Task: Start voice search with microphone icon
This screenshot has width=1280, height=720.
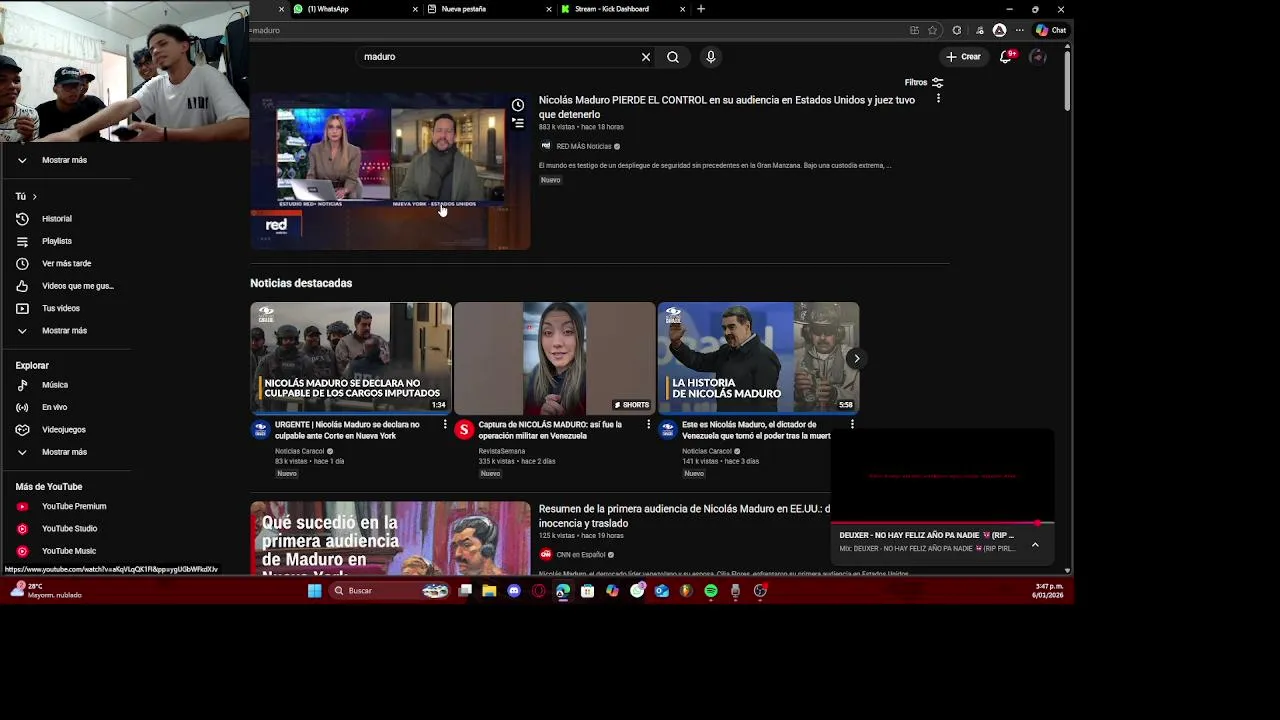Action: click(x=711, y=57)
